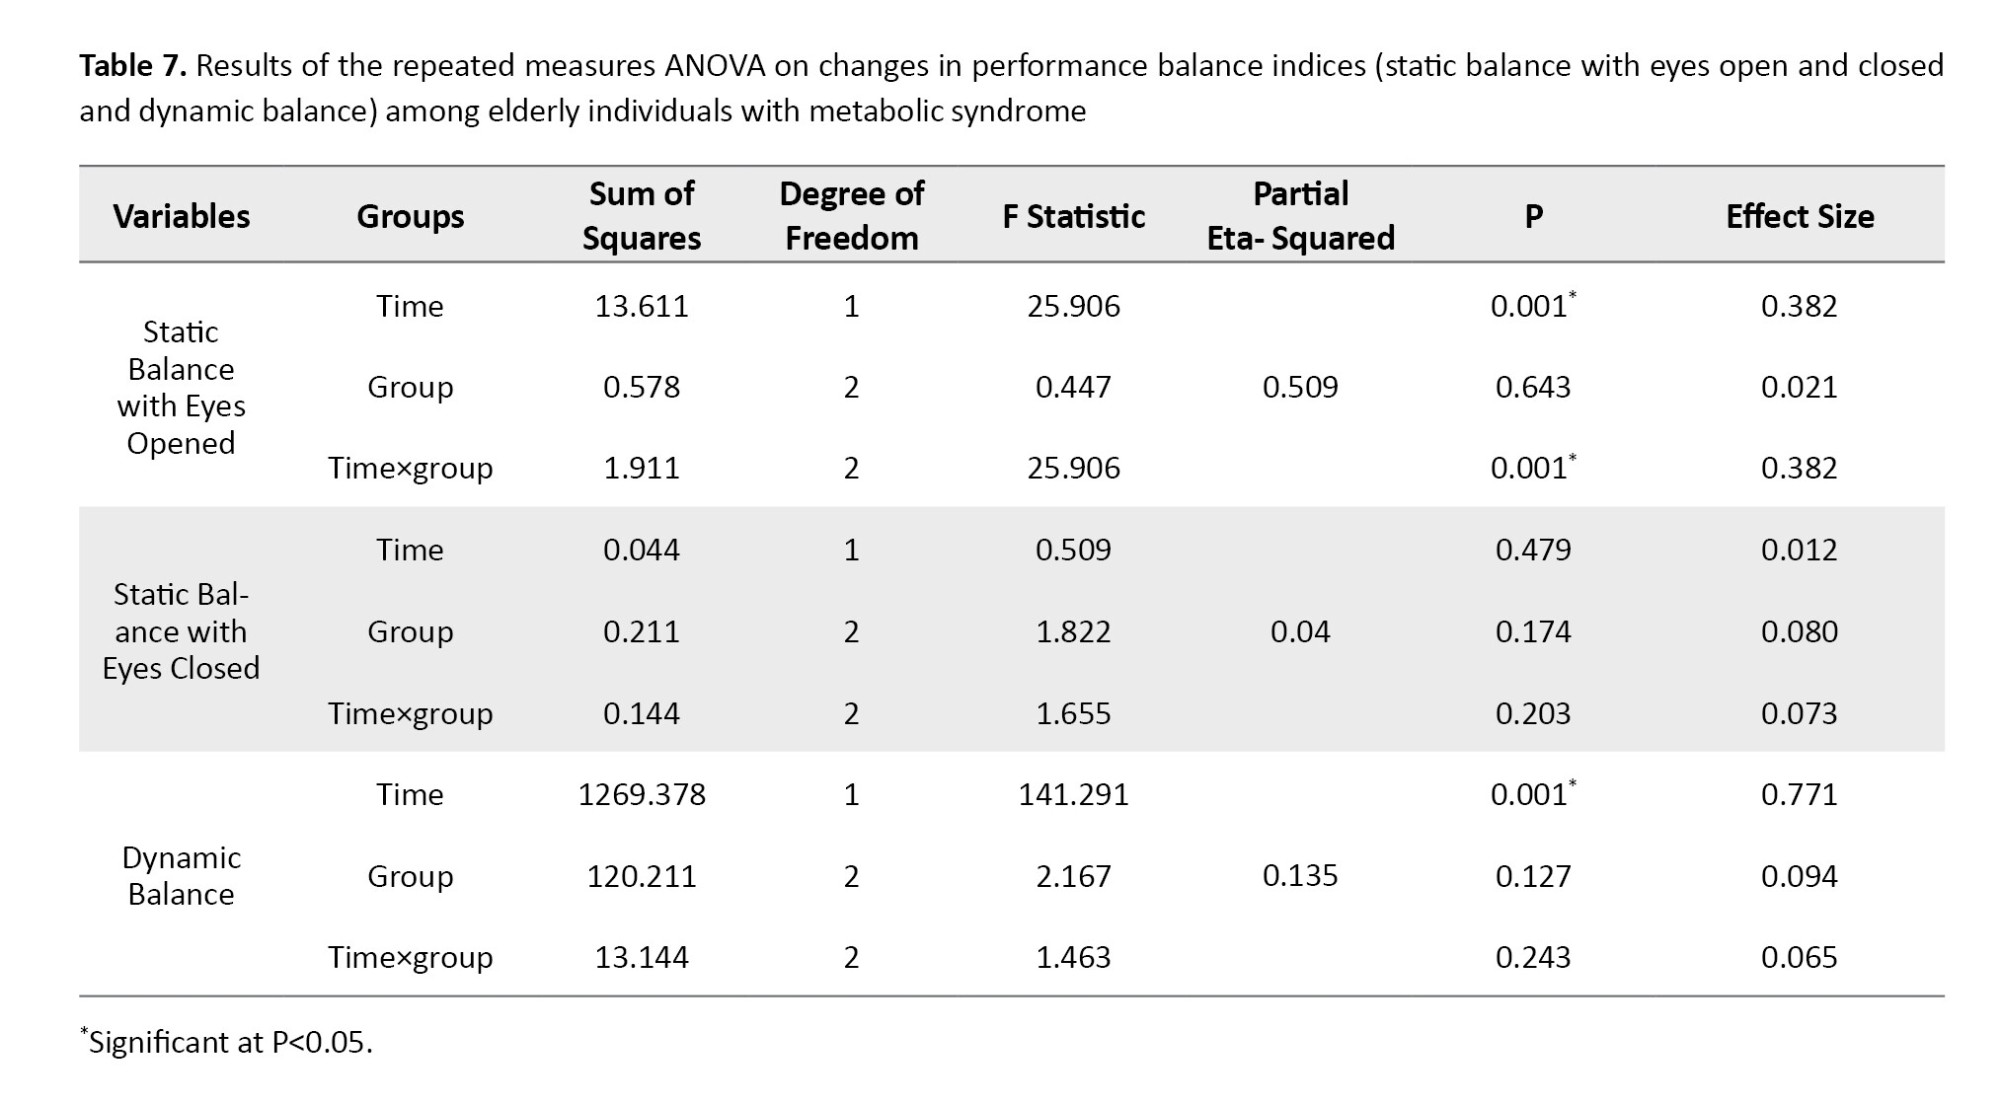Click the effect size value 0.771
Viewport: 2000px width, 1105px height.
coord(1799,794)
